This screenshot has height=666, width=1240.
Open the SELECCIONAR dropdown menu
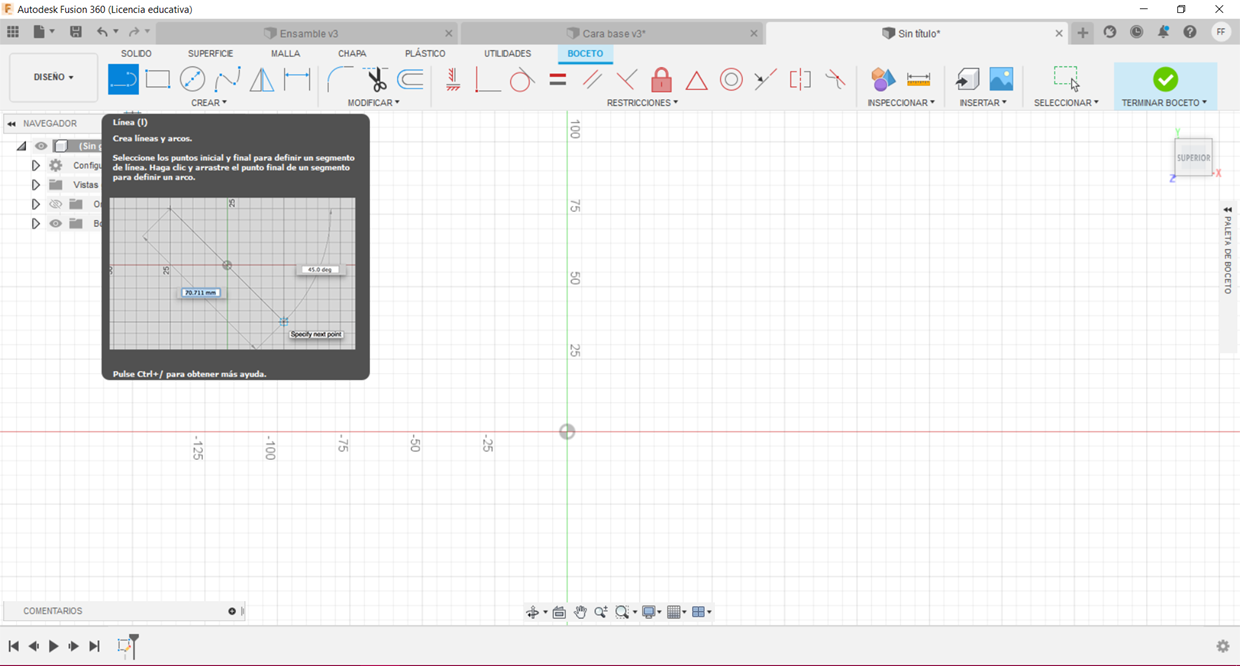coord(1066,102)
